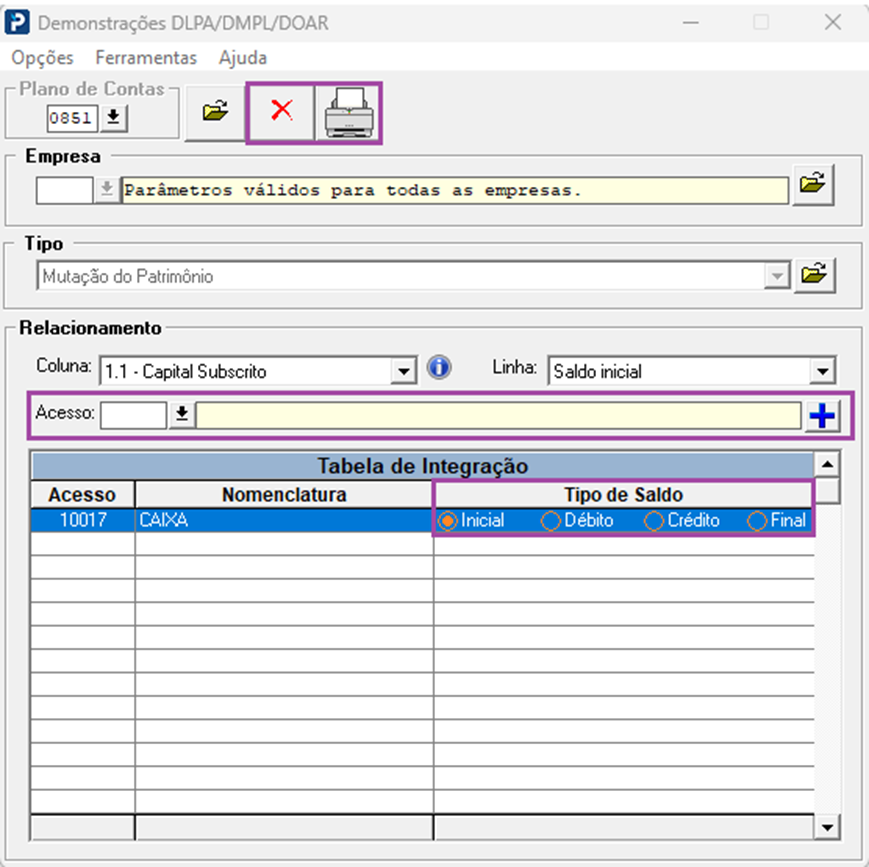Close the Demonstrações DLPA/DMPL/DOAR window

tap(832, 22)
